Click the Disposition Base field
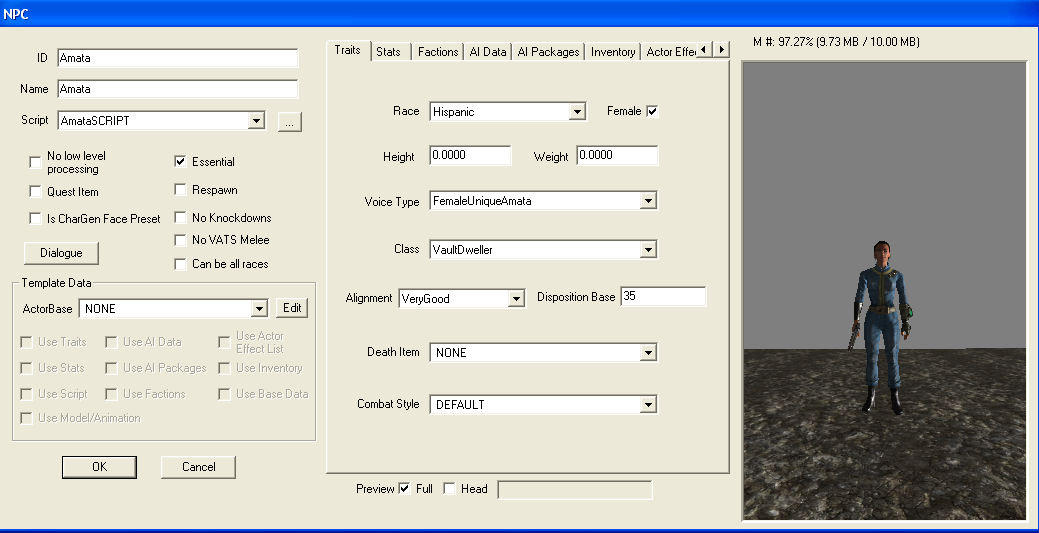The height and width of the screenshot is (533, 1039). (663, 296)
